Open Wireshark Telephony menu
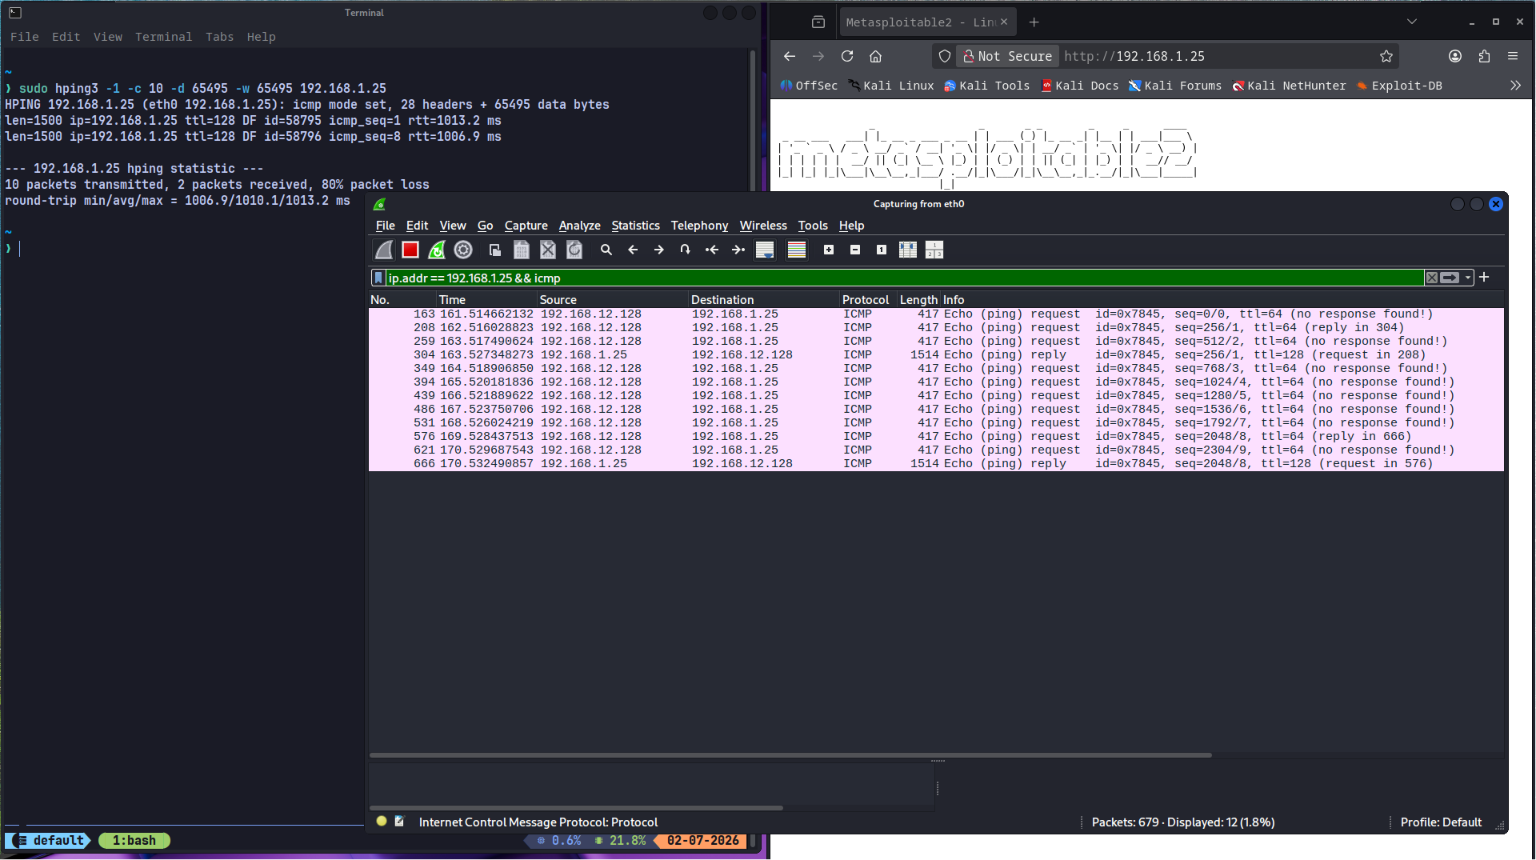 (x=699, y=226)
